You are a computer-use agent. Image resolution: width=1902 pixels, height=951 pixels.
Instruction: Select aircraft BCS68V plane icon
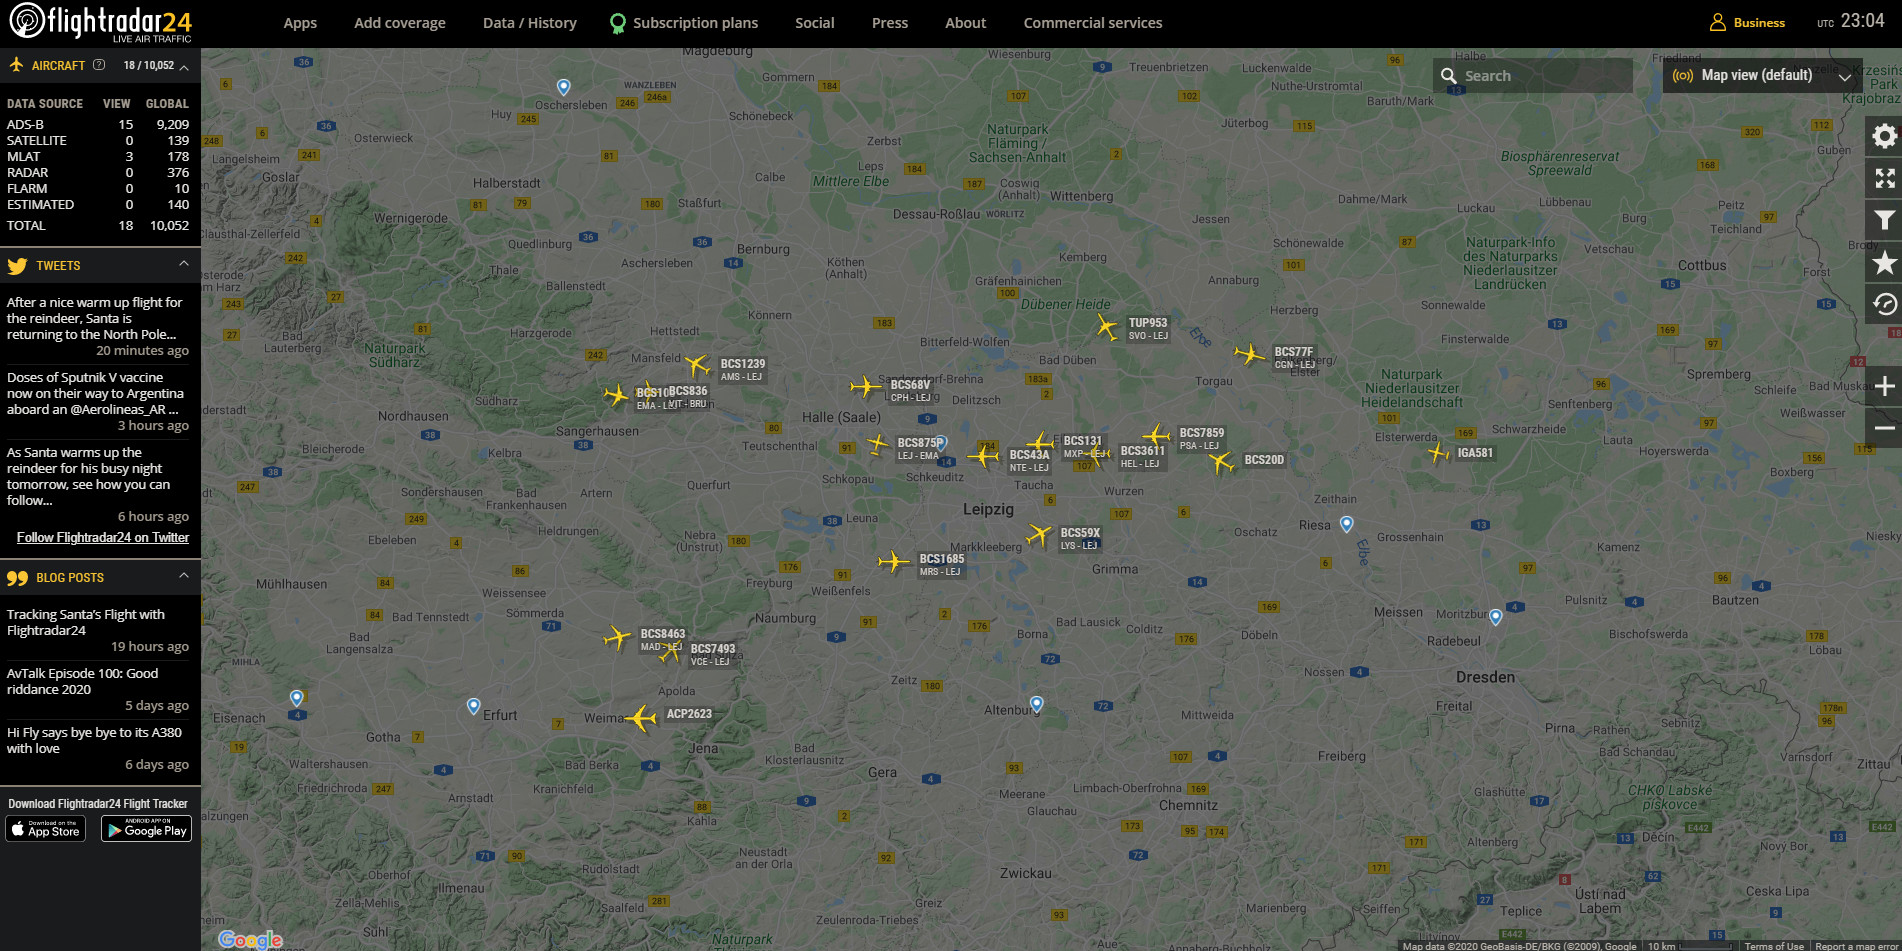tap(865, 386)
